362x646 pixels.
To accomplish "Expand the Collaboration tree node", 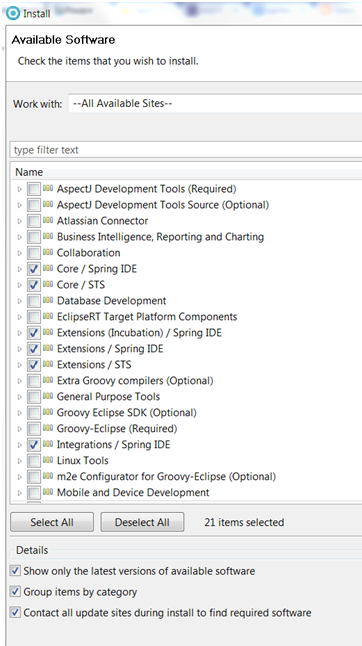I will click(x=19, y=253).
